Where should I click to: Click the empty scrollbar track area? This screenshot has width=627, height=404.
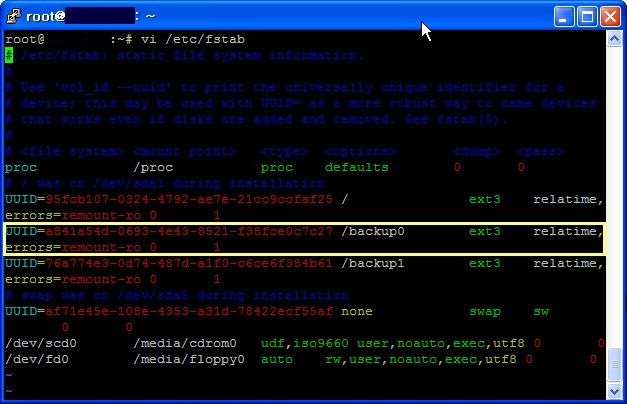[614, 196]
